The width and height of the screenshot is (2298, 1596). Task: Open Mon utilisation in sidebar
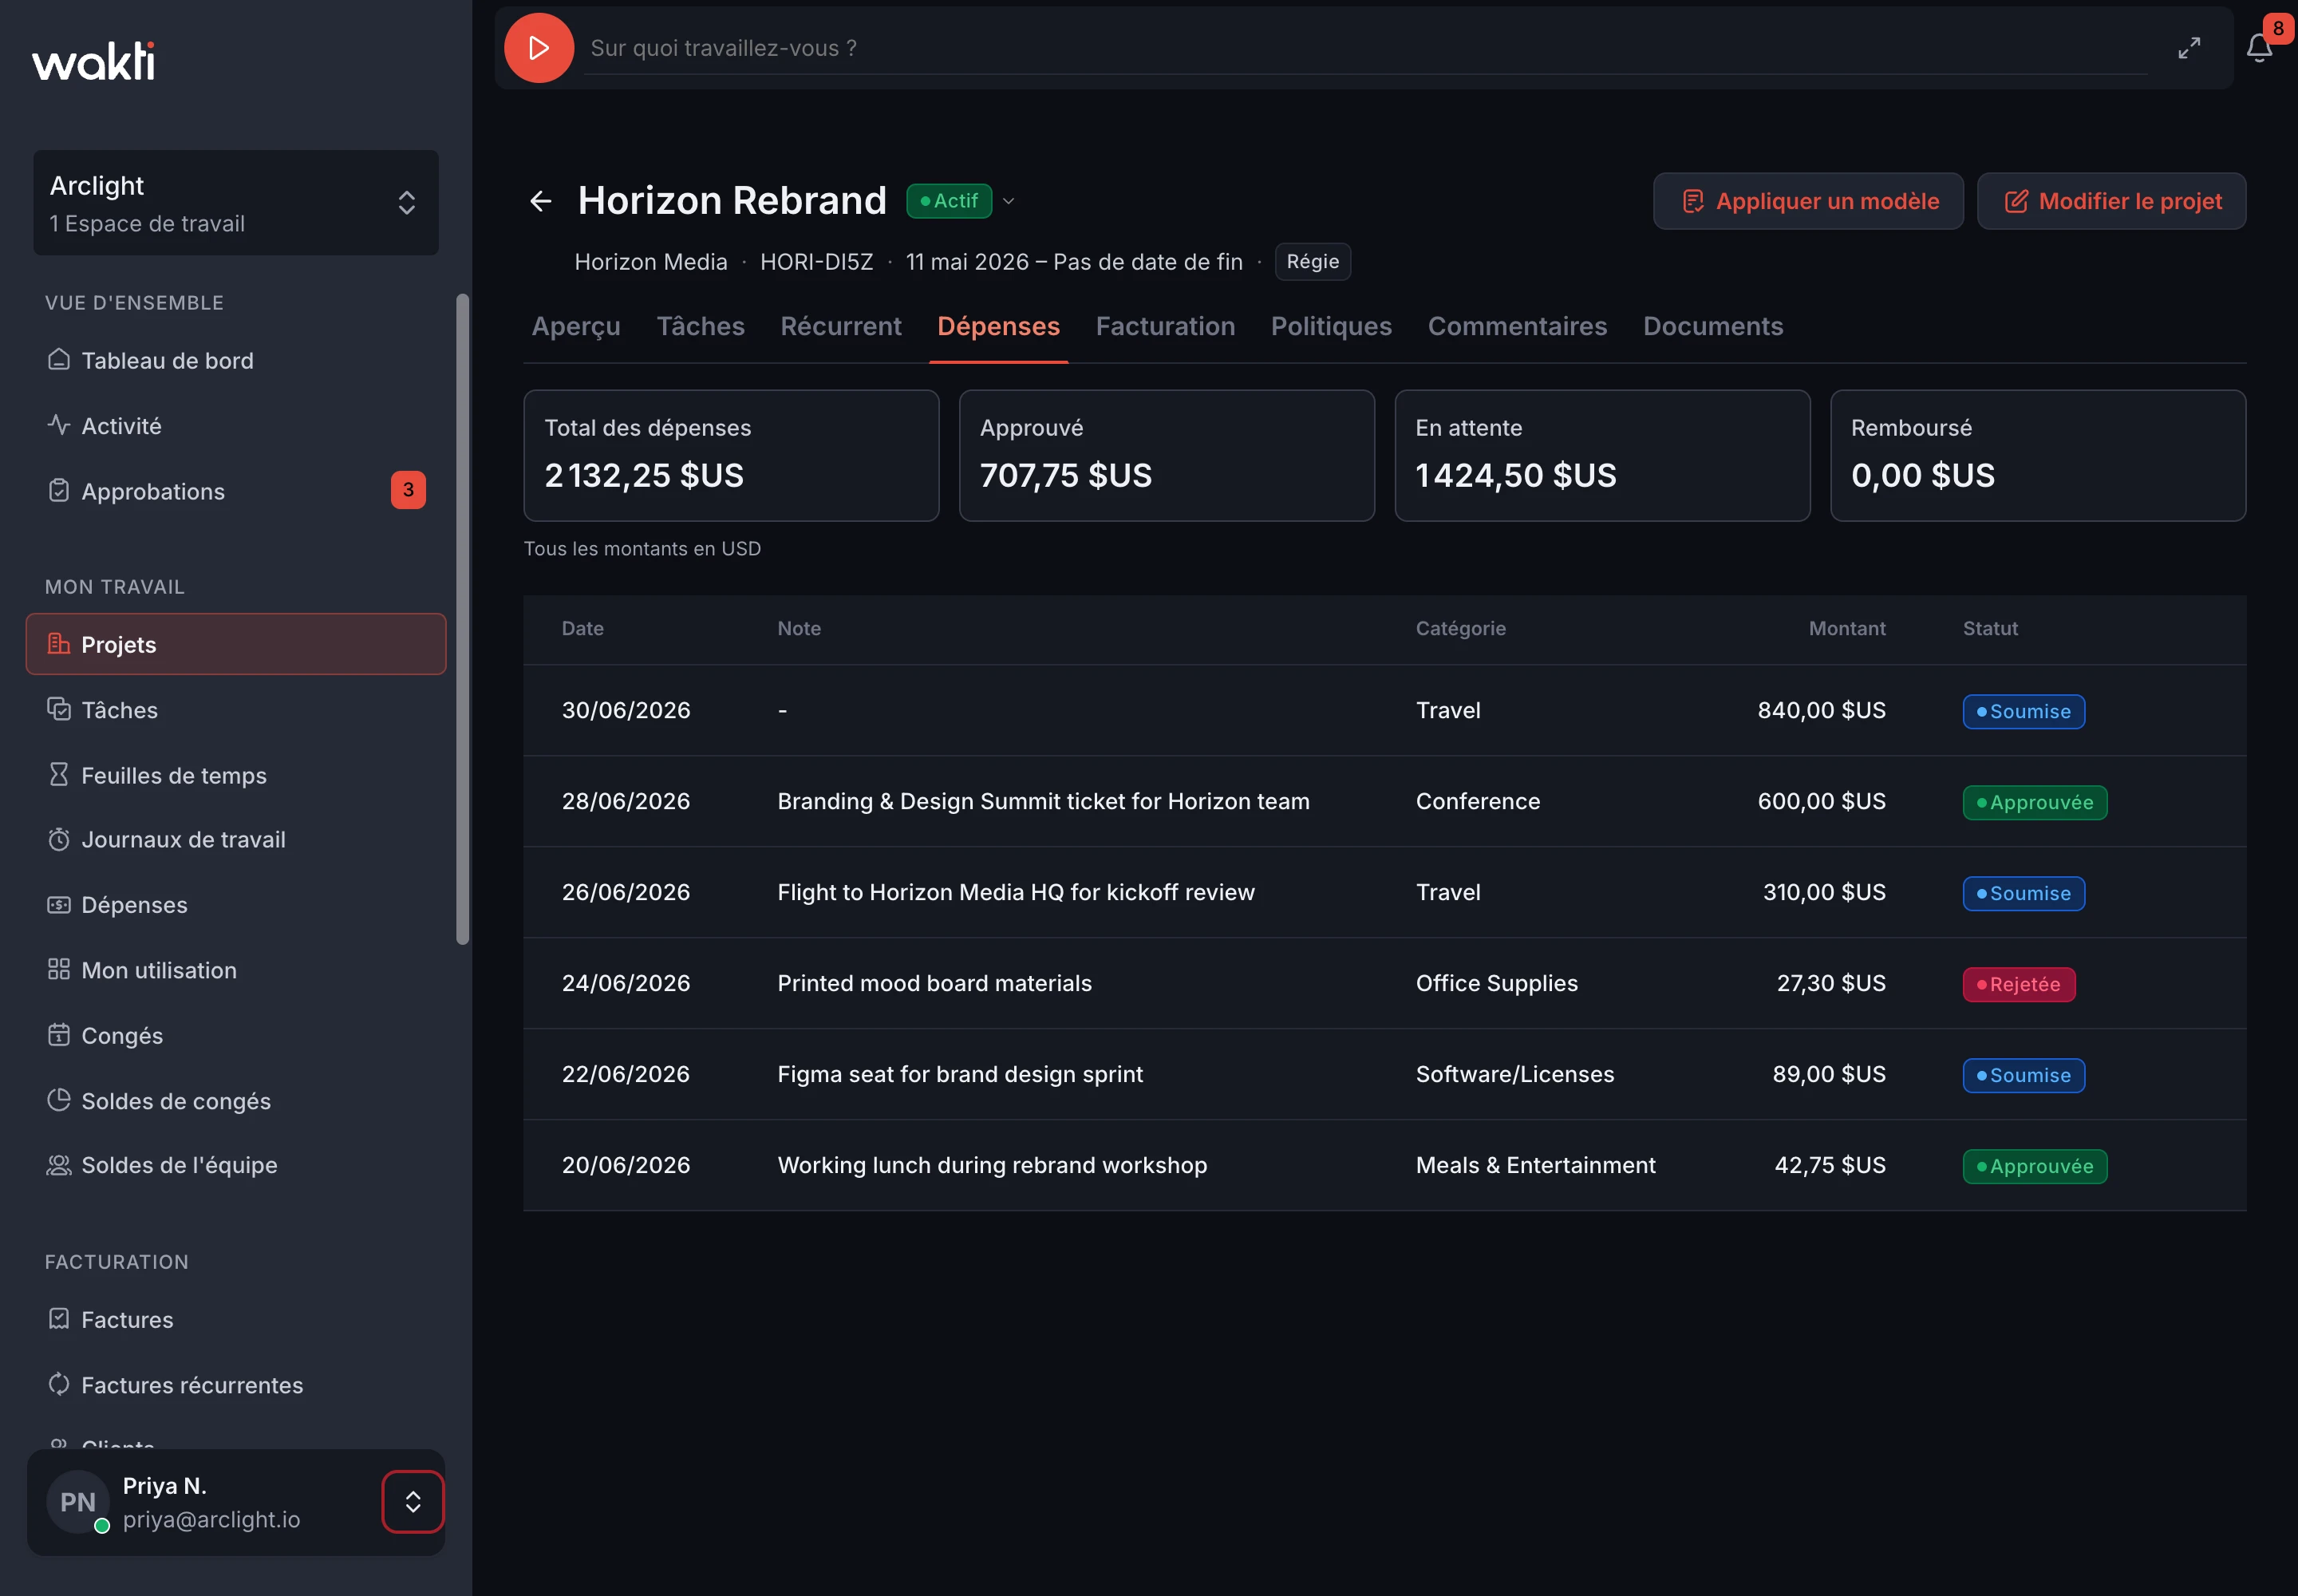pos(159,970)
